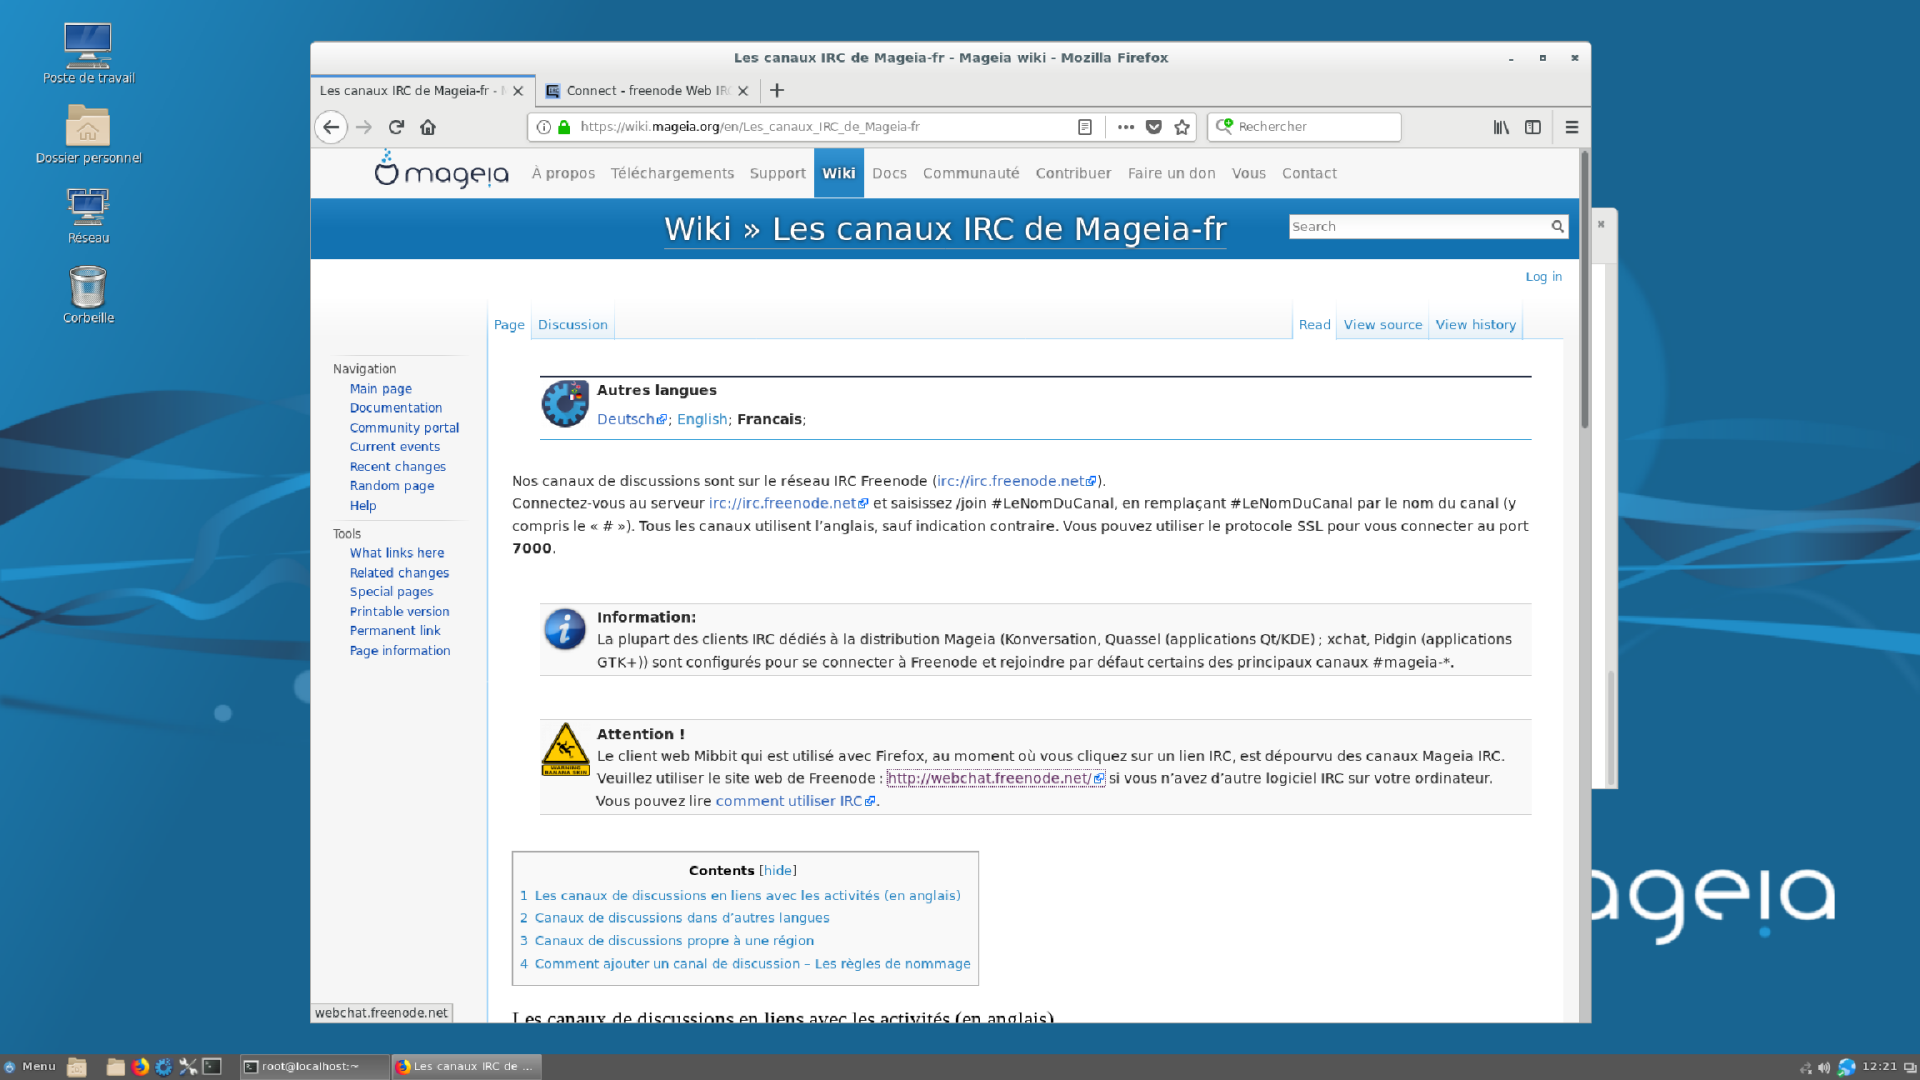Hide the Contents table

coord(778,870)
